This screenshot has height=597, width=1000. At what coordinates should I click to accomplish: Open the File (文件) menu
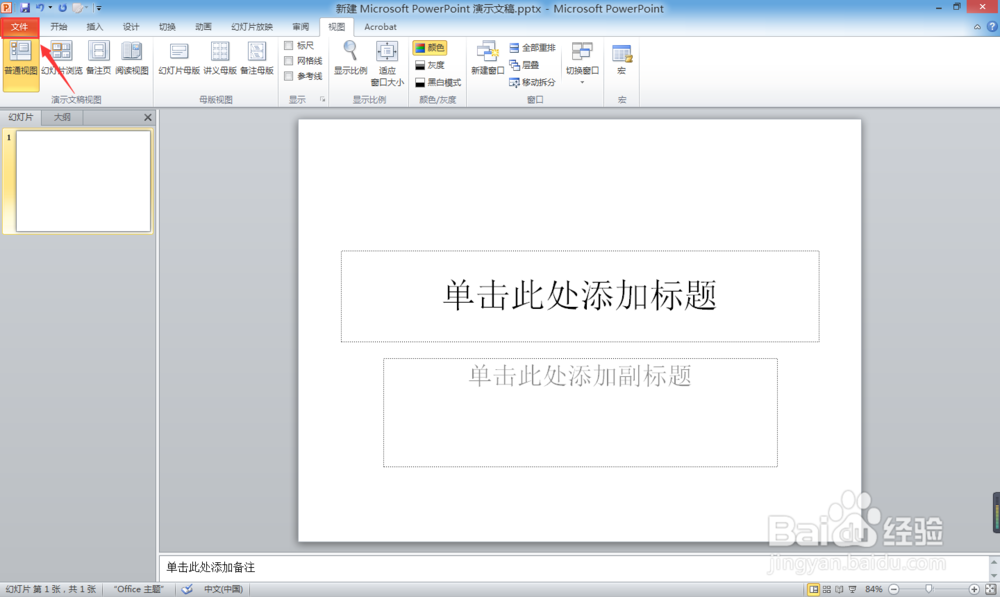coord(19,27)
